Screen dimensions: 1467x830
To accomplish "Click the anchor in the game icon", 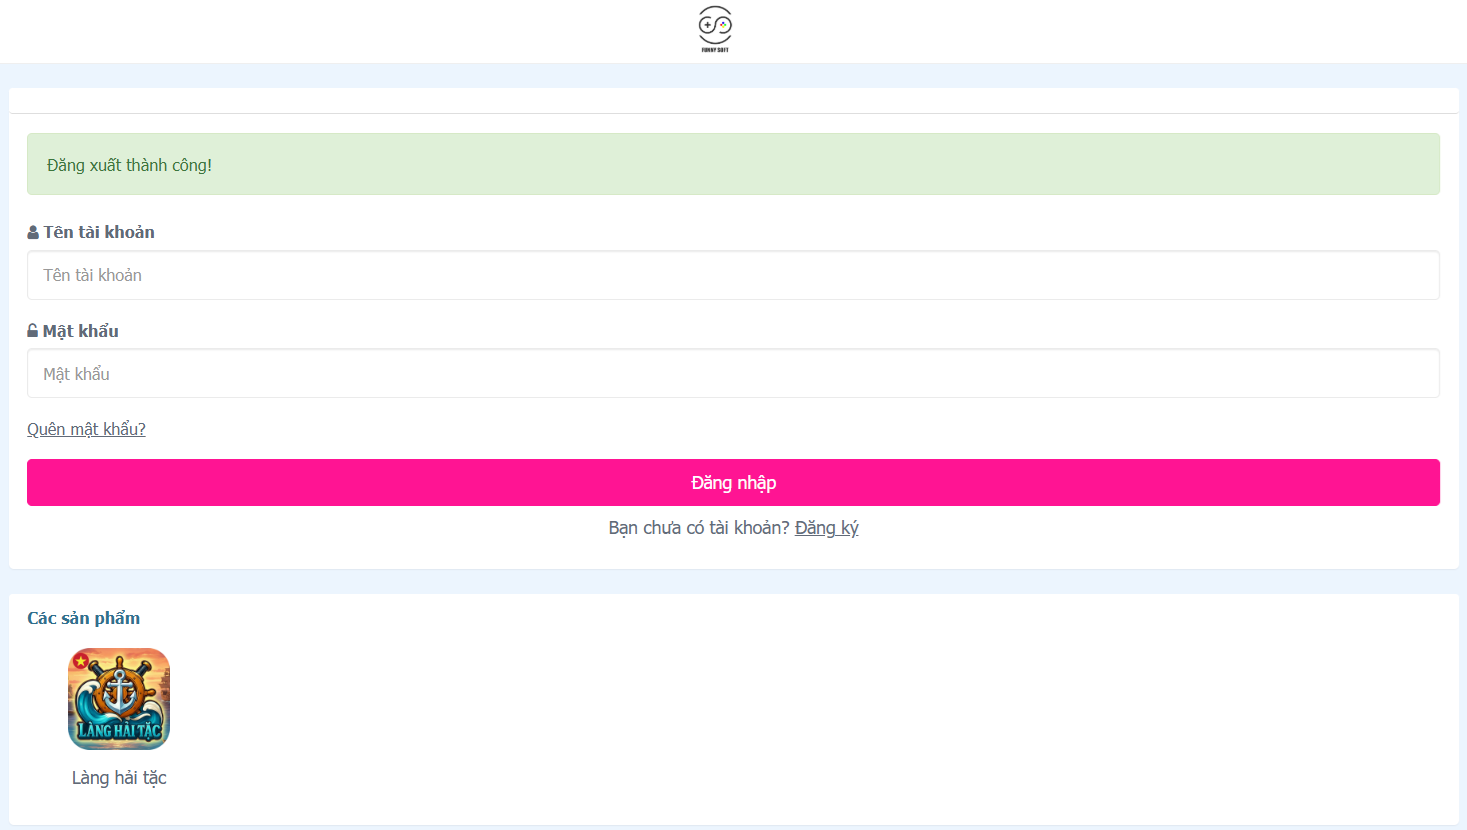I will click(x=119, y=692).
